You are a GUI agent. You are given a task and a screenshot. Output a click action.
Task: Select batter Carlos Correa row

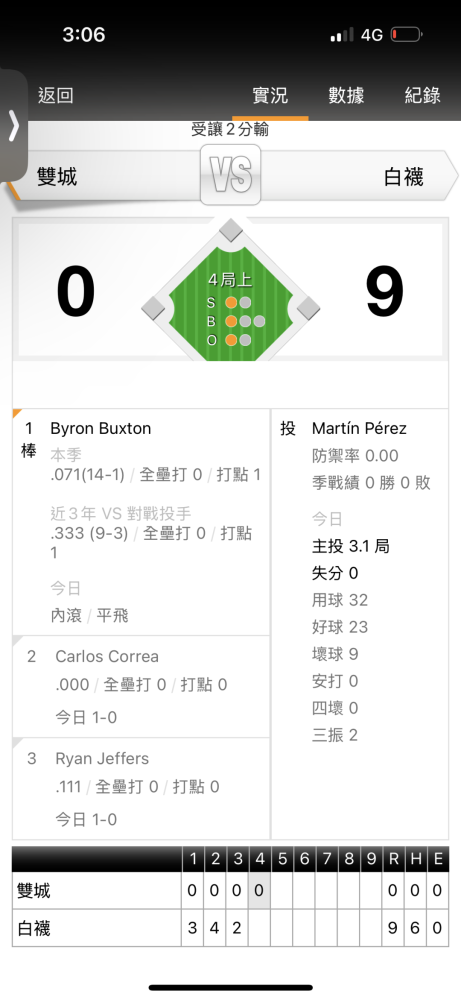(141, 687)
